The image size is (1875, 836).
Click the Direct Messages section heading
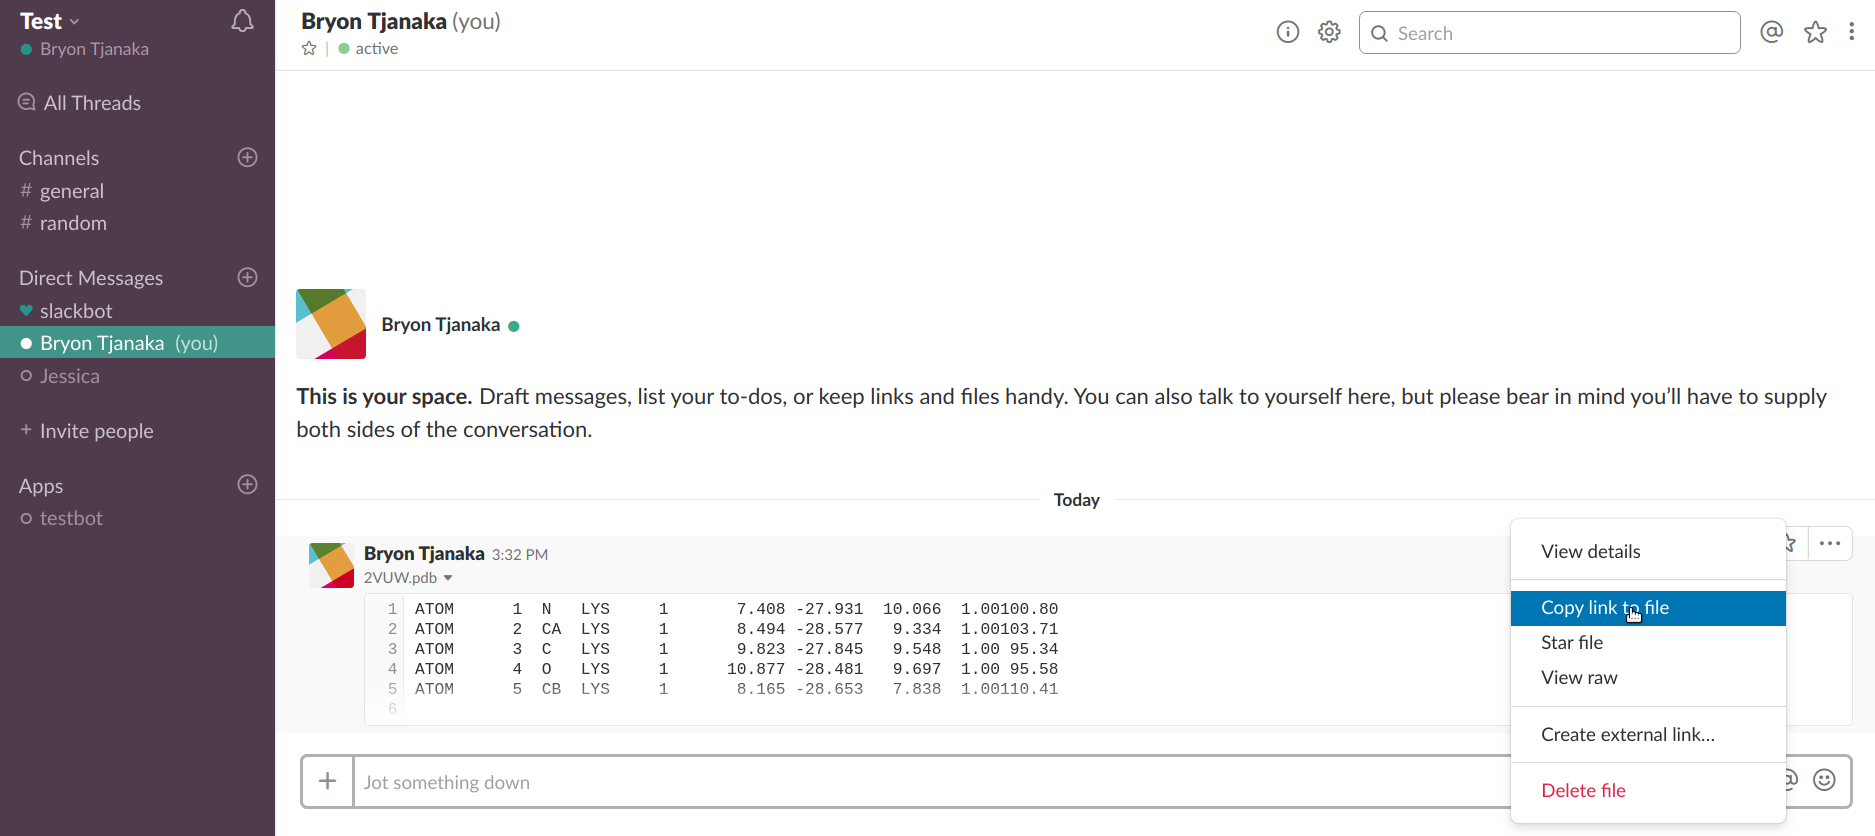coord(91,278)
